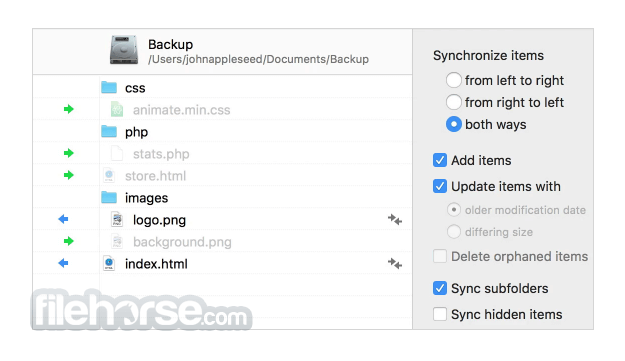Select 'from right to left' sync direction
The image size is (625, 361).
[x=454, y=102]
